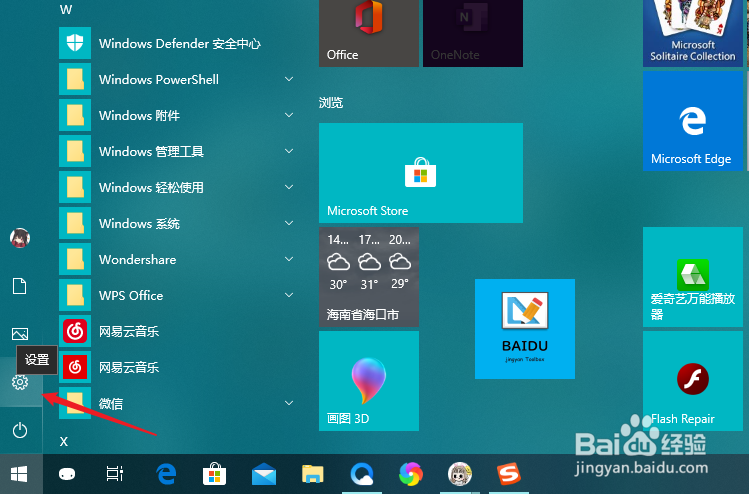The width and height of the screenshot is (749, 494).
Task: Click the colorful pinwheel icon on taskbar
Action: click(x=411, y=474)
